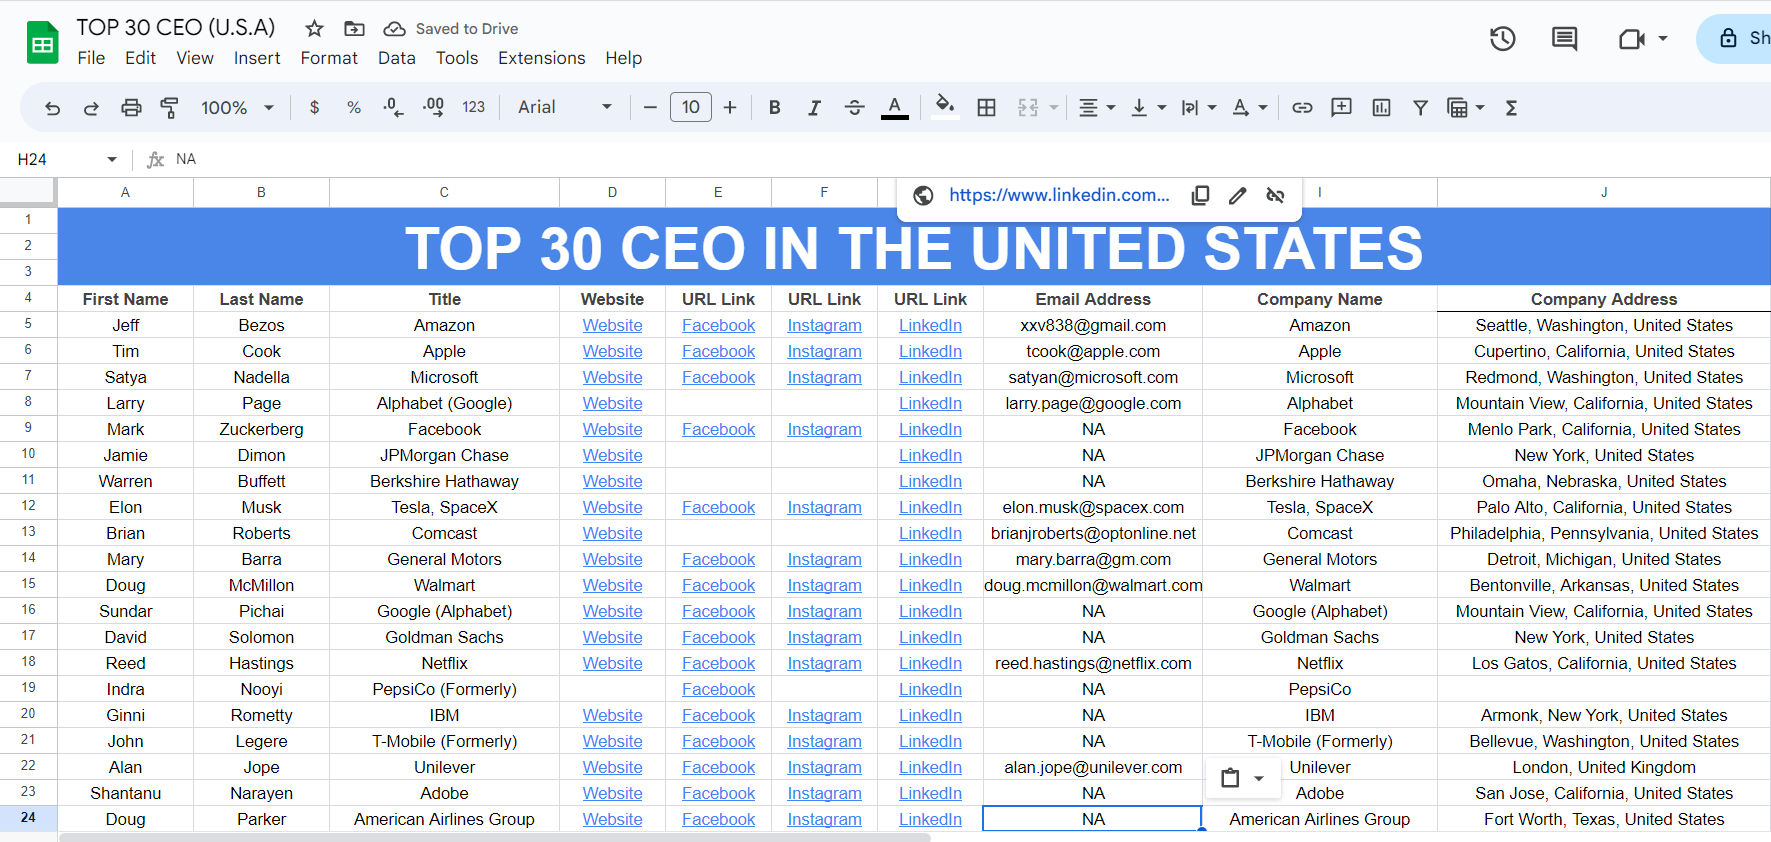Toggle Strikethrough formatting
Viewport: 1771px width, 842px height.
[x=855, y=107]
